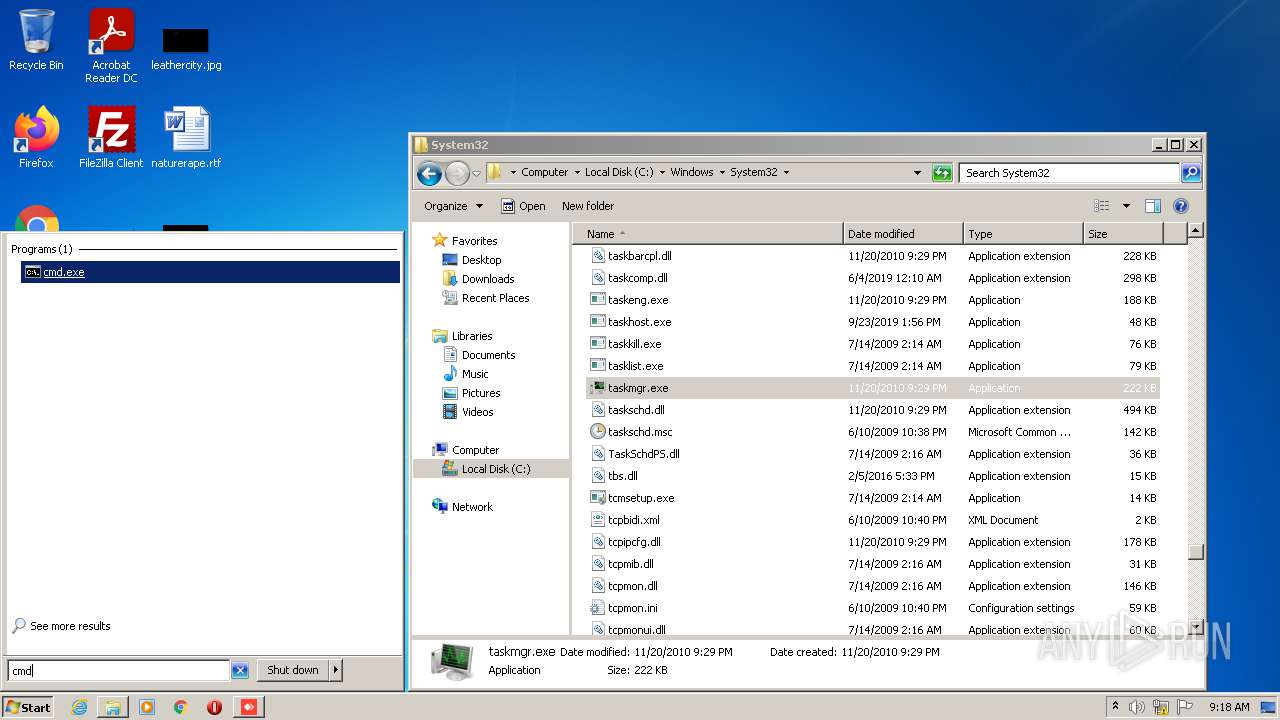Screen dimensions: 1280x720
Task: Open the Organize dropdown menu
Action: click(x=453, y=206)
